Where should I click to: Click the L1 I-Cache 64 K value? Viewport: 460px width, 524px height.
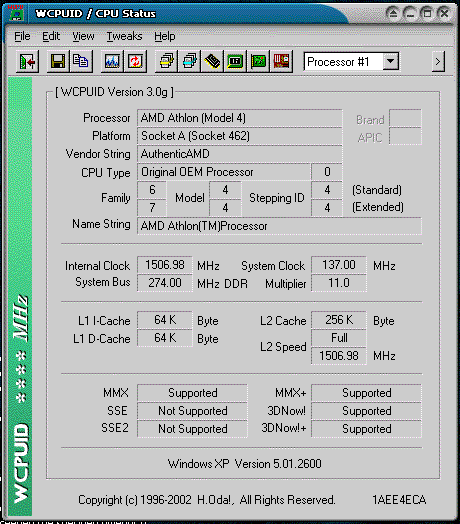[165, 320]
